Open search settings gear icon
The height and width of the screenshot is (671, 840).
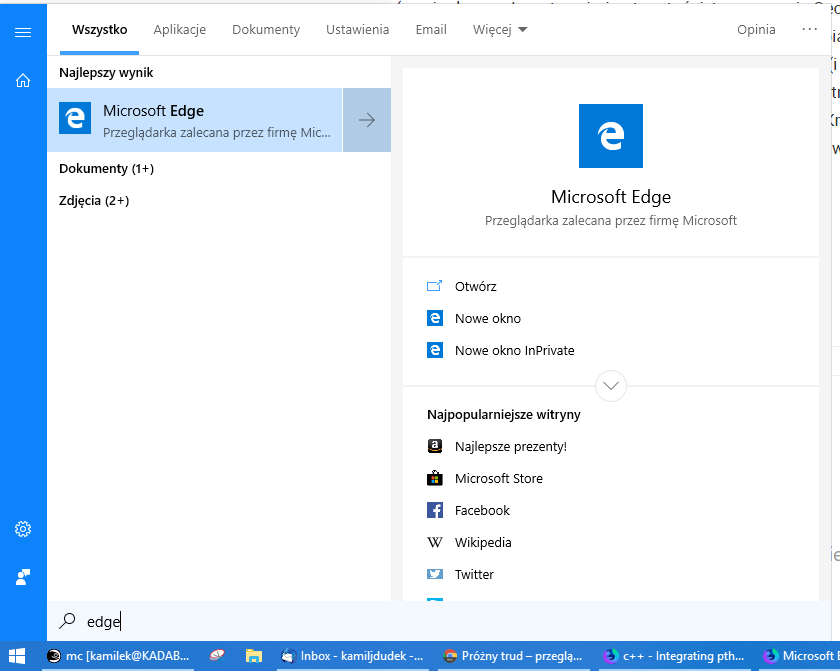click(22, 529)
